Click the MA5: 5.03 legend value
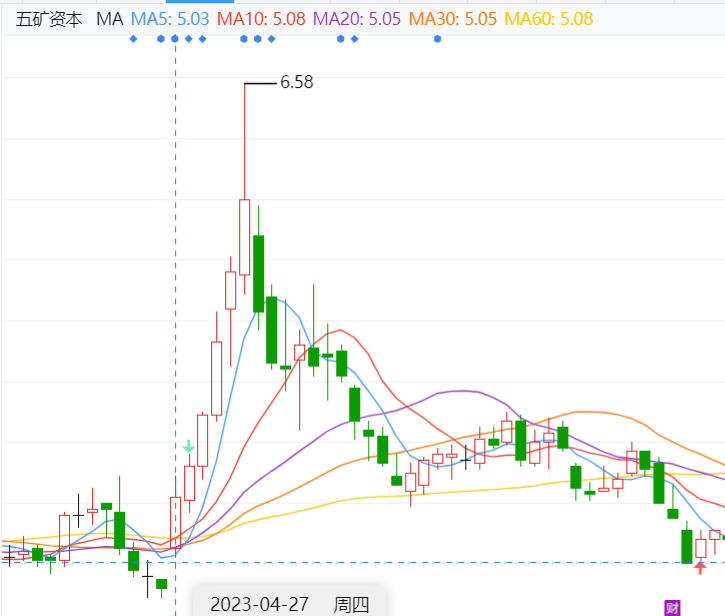This screenshot has height=616, width=725. pyautogui.click(x=170, y=19)
